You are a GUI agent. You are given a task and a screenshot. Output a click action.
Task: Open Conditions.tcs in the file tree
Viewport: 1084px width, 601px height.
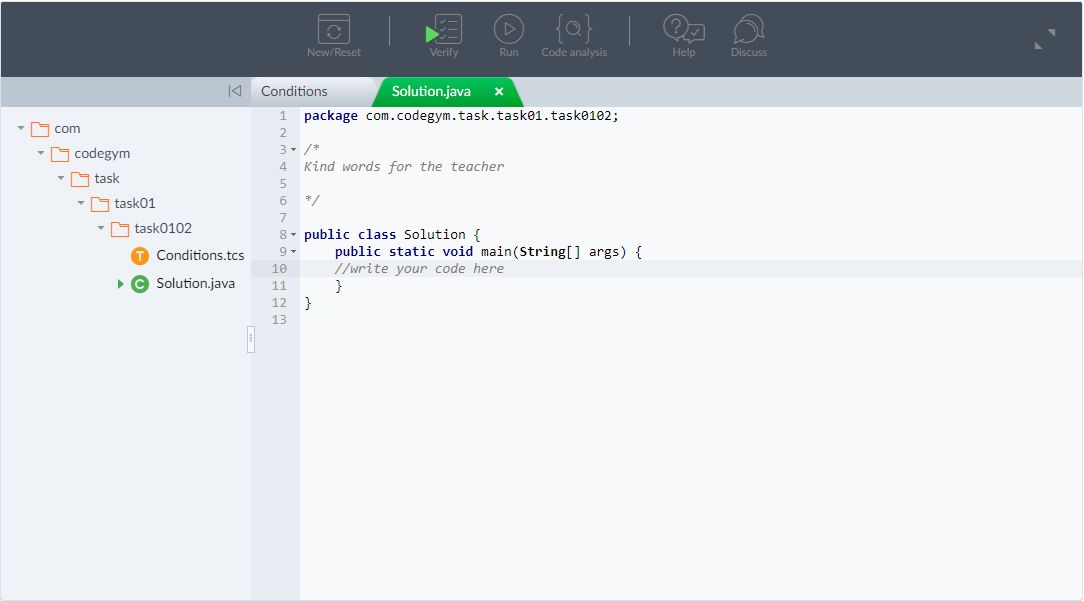click(x=200, y=255)
